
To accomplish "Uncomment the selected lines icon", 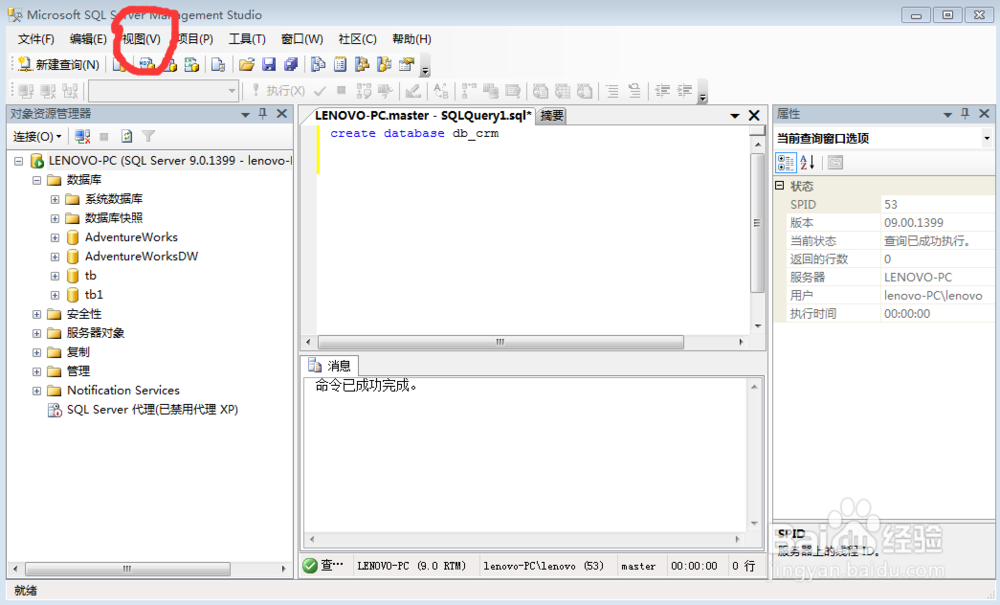I will click(x=635, y=91).
